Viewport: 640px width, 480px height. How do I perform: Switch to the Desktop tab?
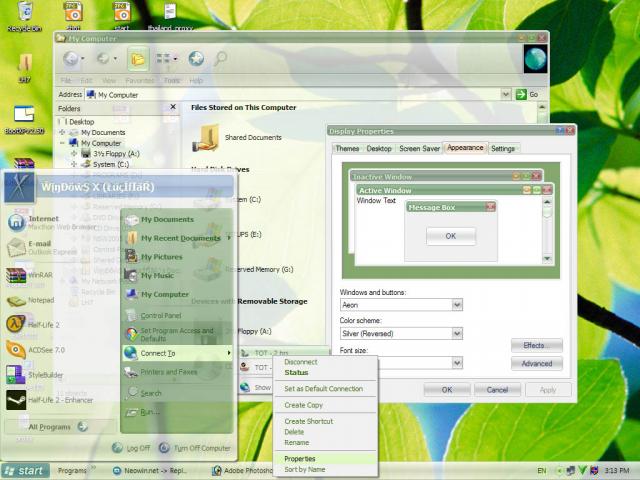click(379, 149)
